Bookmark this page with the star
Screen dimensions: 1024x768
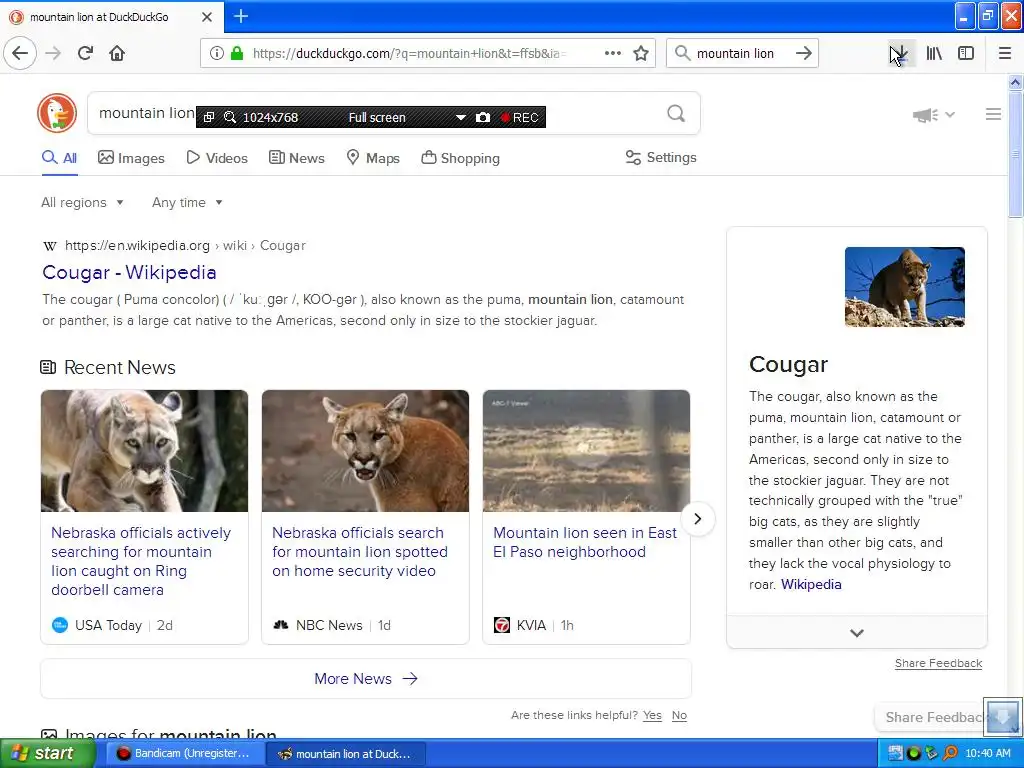[641, 53]
